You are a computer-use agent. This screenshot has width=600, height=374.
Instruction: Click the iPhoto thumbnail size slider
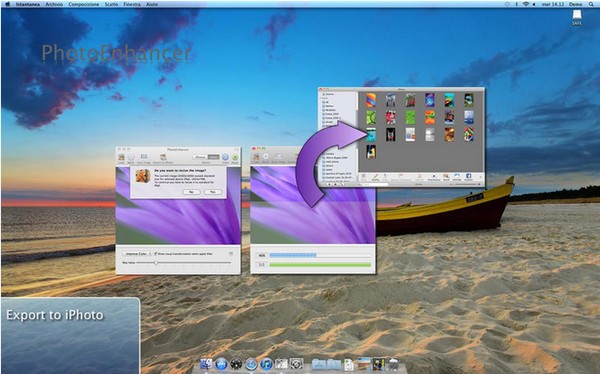[465, 185]
